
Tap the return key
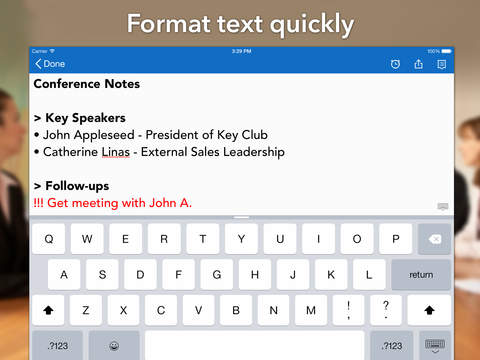point(421,275)
